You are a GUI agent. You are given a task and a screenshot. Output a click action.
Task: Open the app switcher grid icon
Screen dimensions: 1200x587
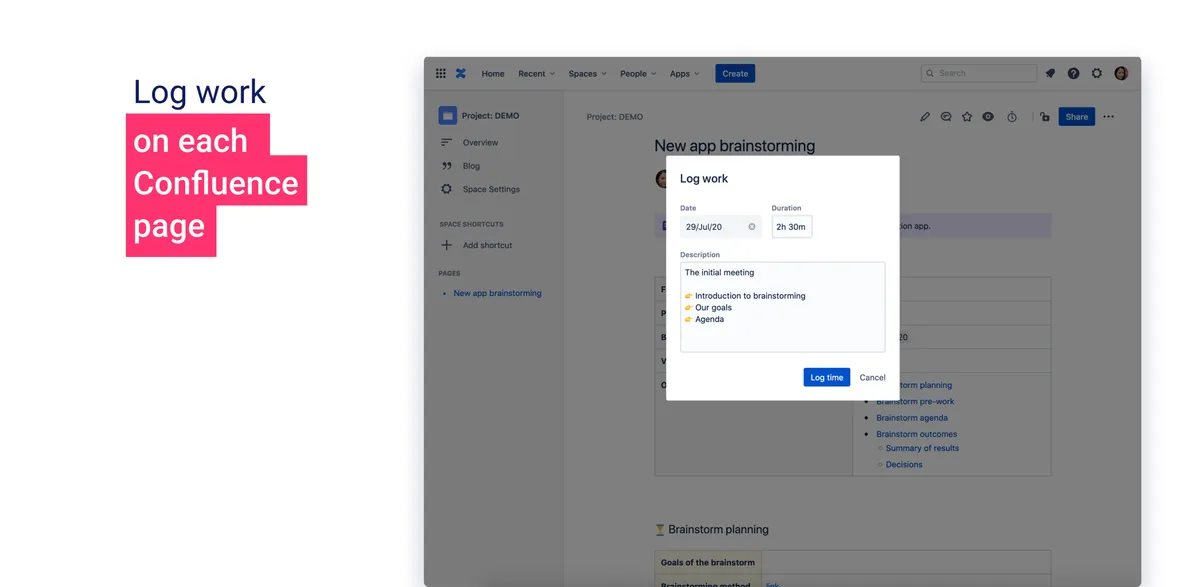click(x=441, y=73)
